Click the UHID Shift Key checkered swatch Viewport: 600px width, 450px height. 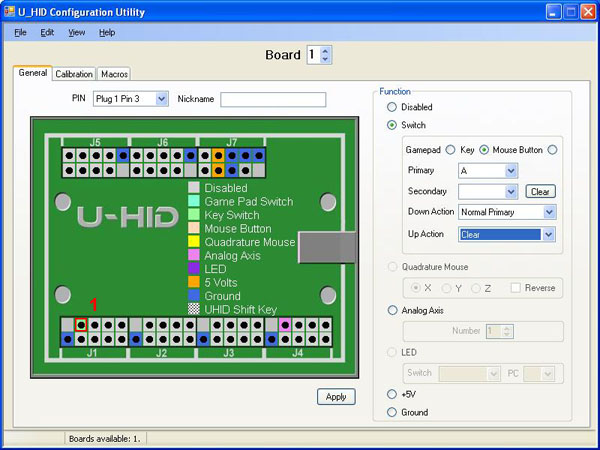(x=194, y=309)
